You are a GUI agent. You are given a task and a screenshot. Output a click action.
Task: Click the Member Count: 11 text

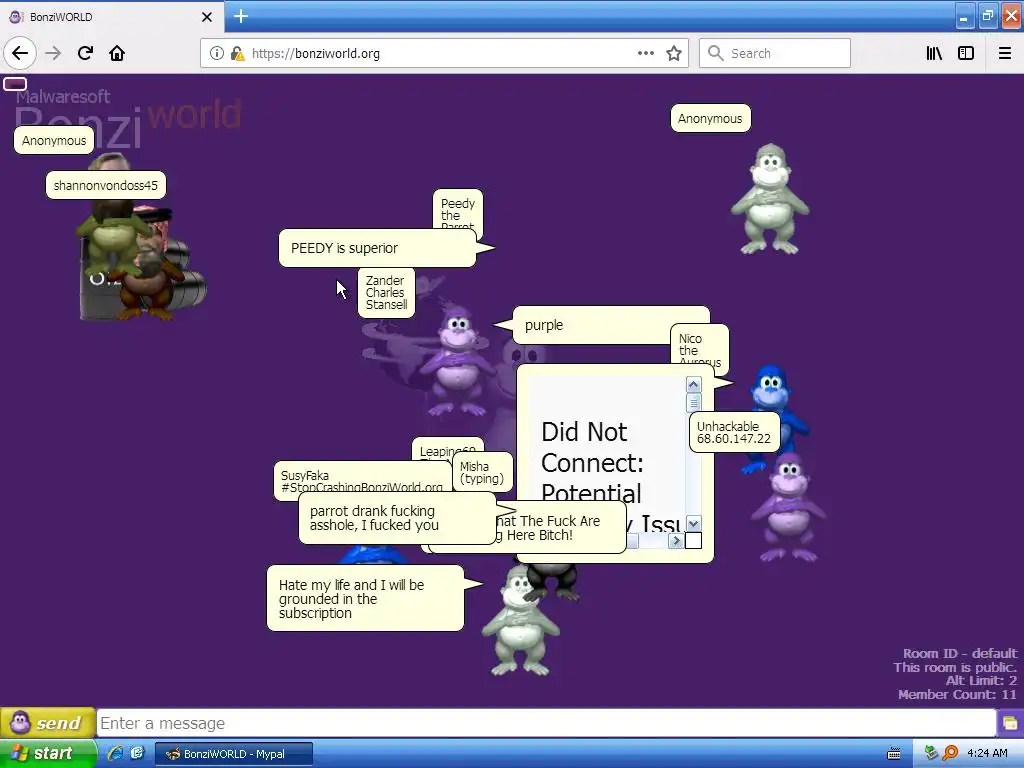click(x=957, y=694)
